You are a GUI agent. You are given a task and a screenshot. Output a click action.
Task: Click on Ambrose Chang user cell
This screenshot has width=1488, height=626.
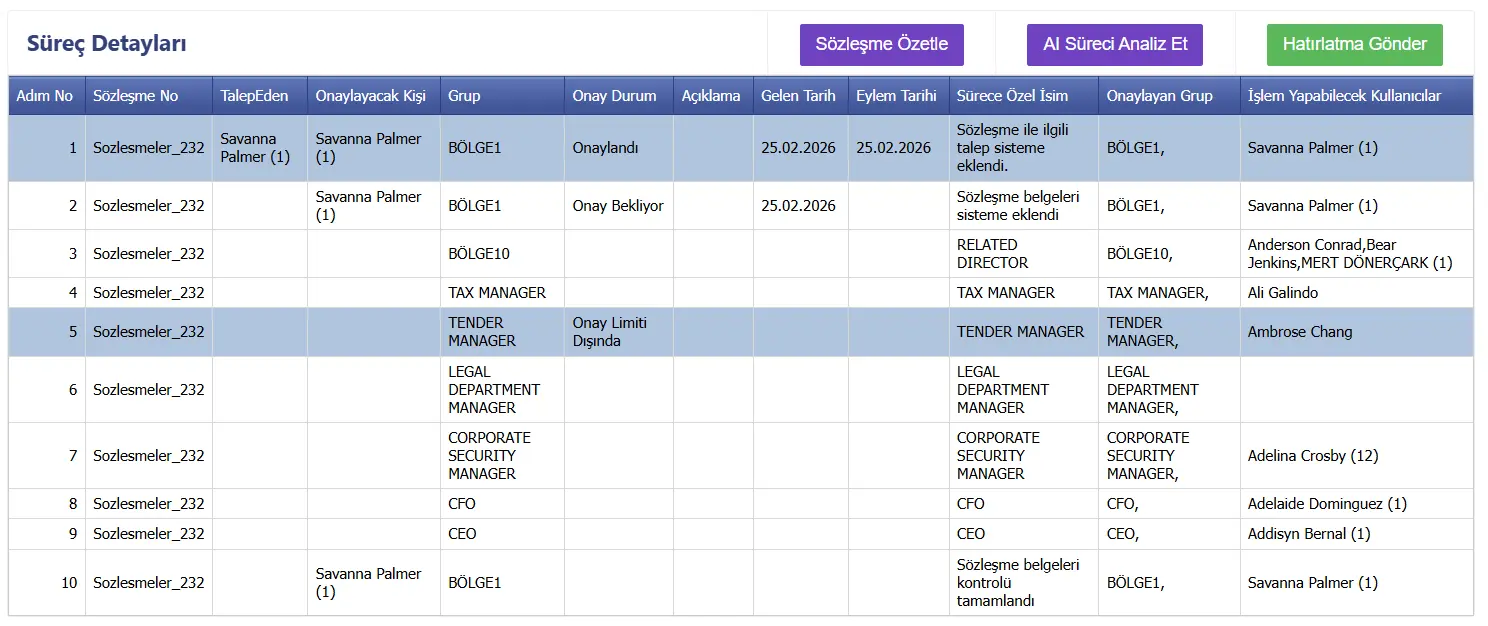click(1299, 332)
